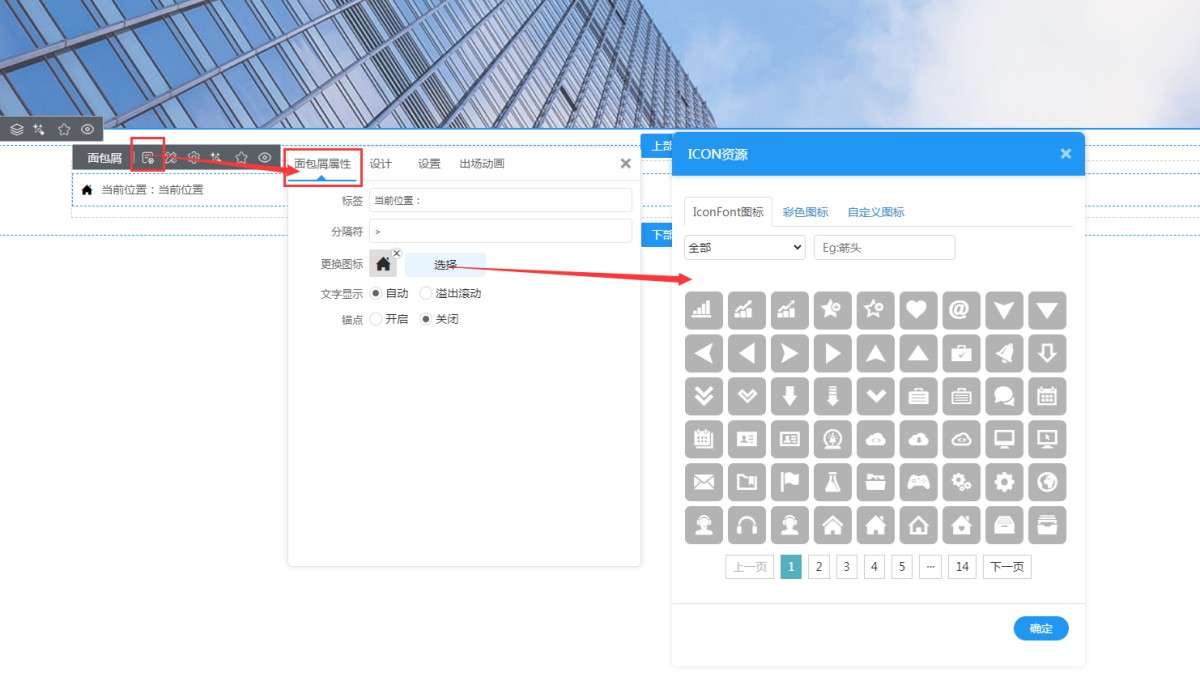Open the 出场动画 tab
This screenshot has height=681, width=1200.
(482, 164)
